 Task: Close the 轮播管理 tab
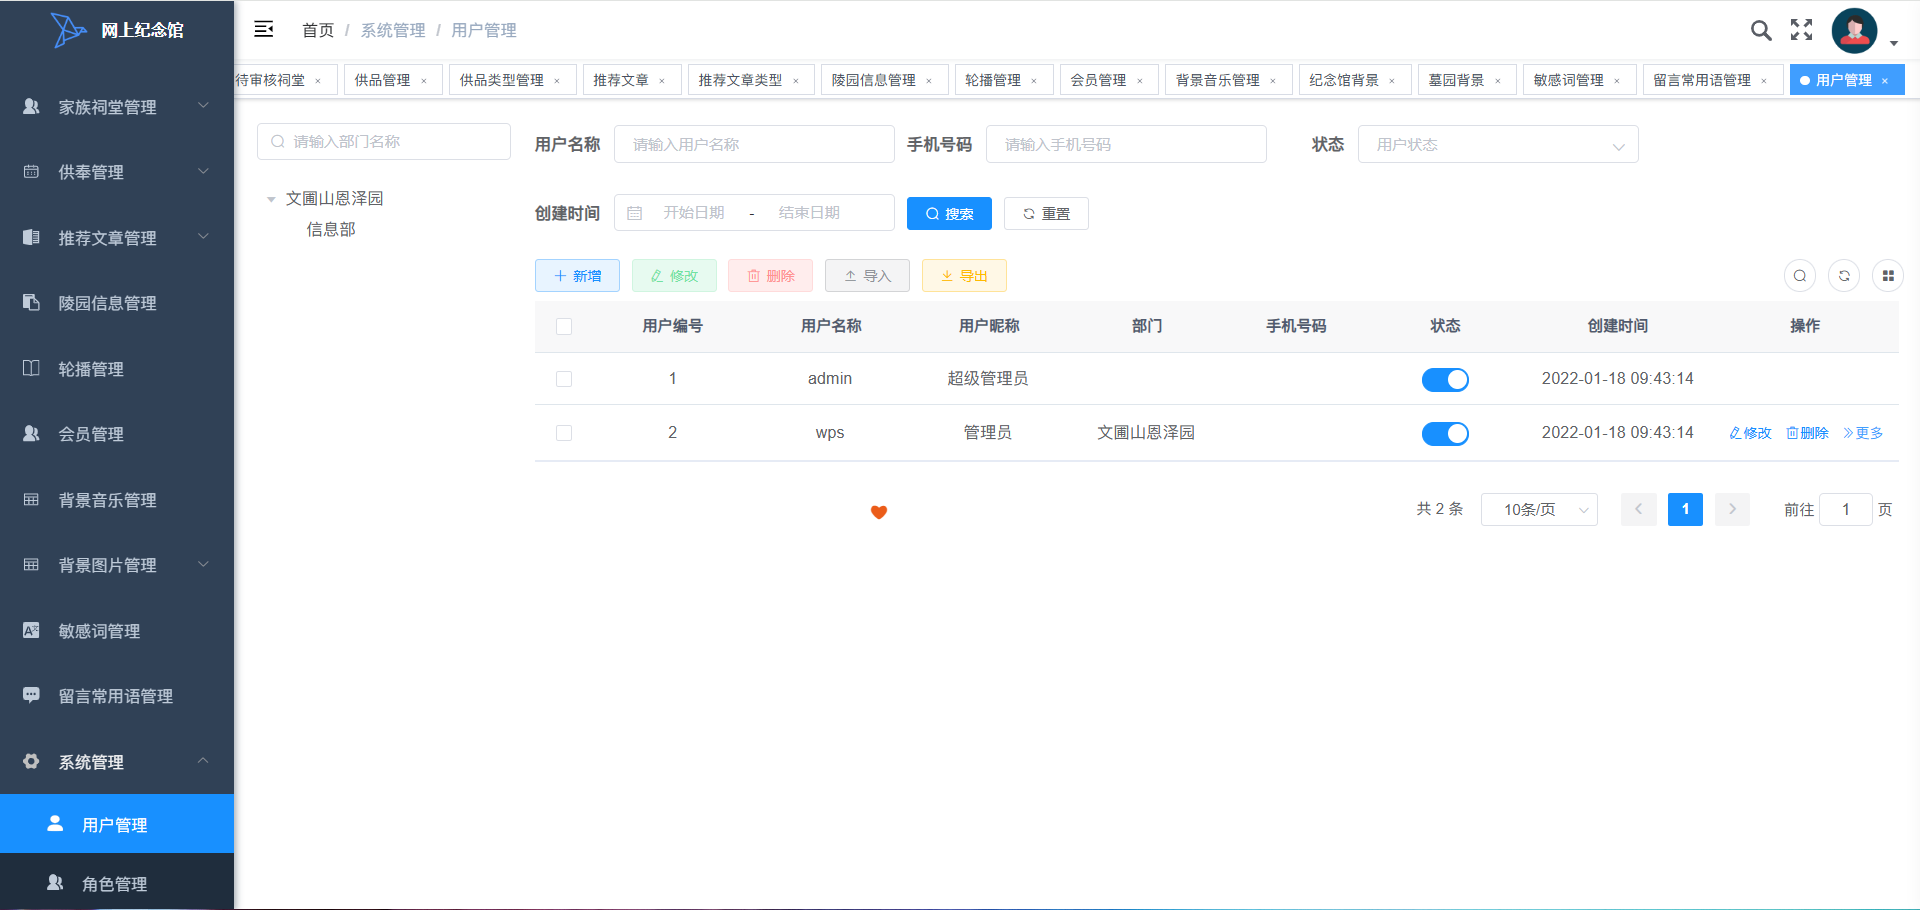pos(1034,81)
